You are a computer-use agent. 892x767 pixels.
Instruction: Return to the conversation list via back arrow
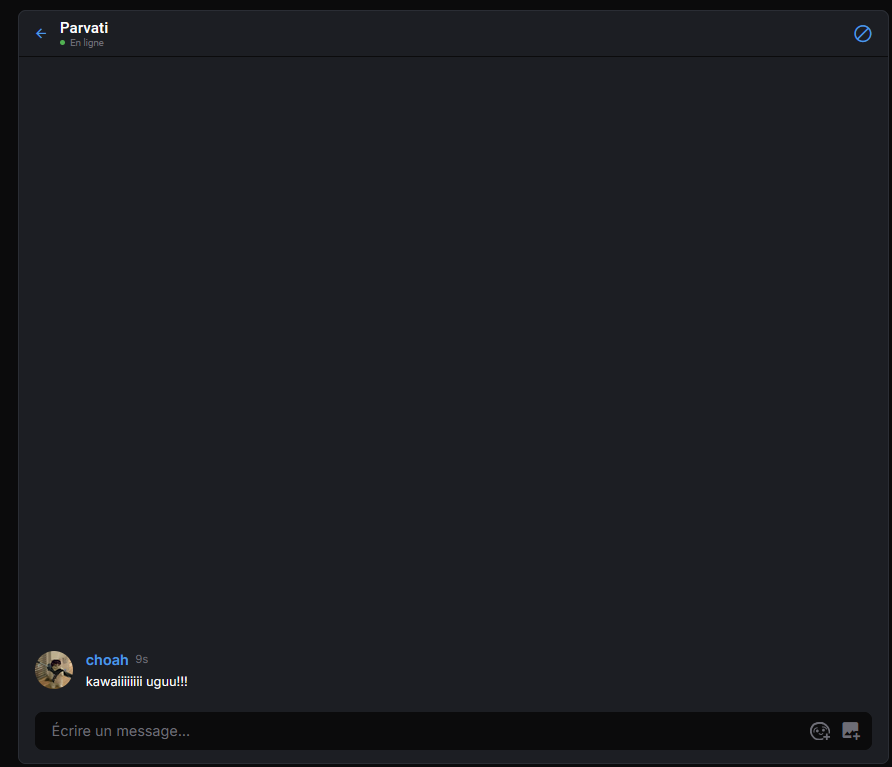point(41,34)
